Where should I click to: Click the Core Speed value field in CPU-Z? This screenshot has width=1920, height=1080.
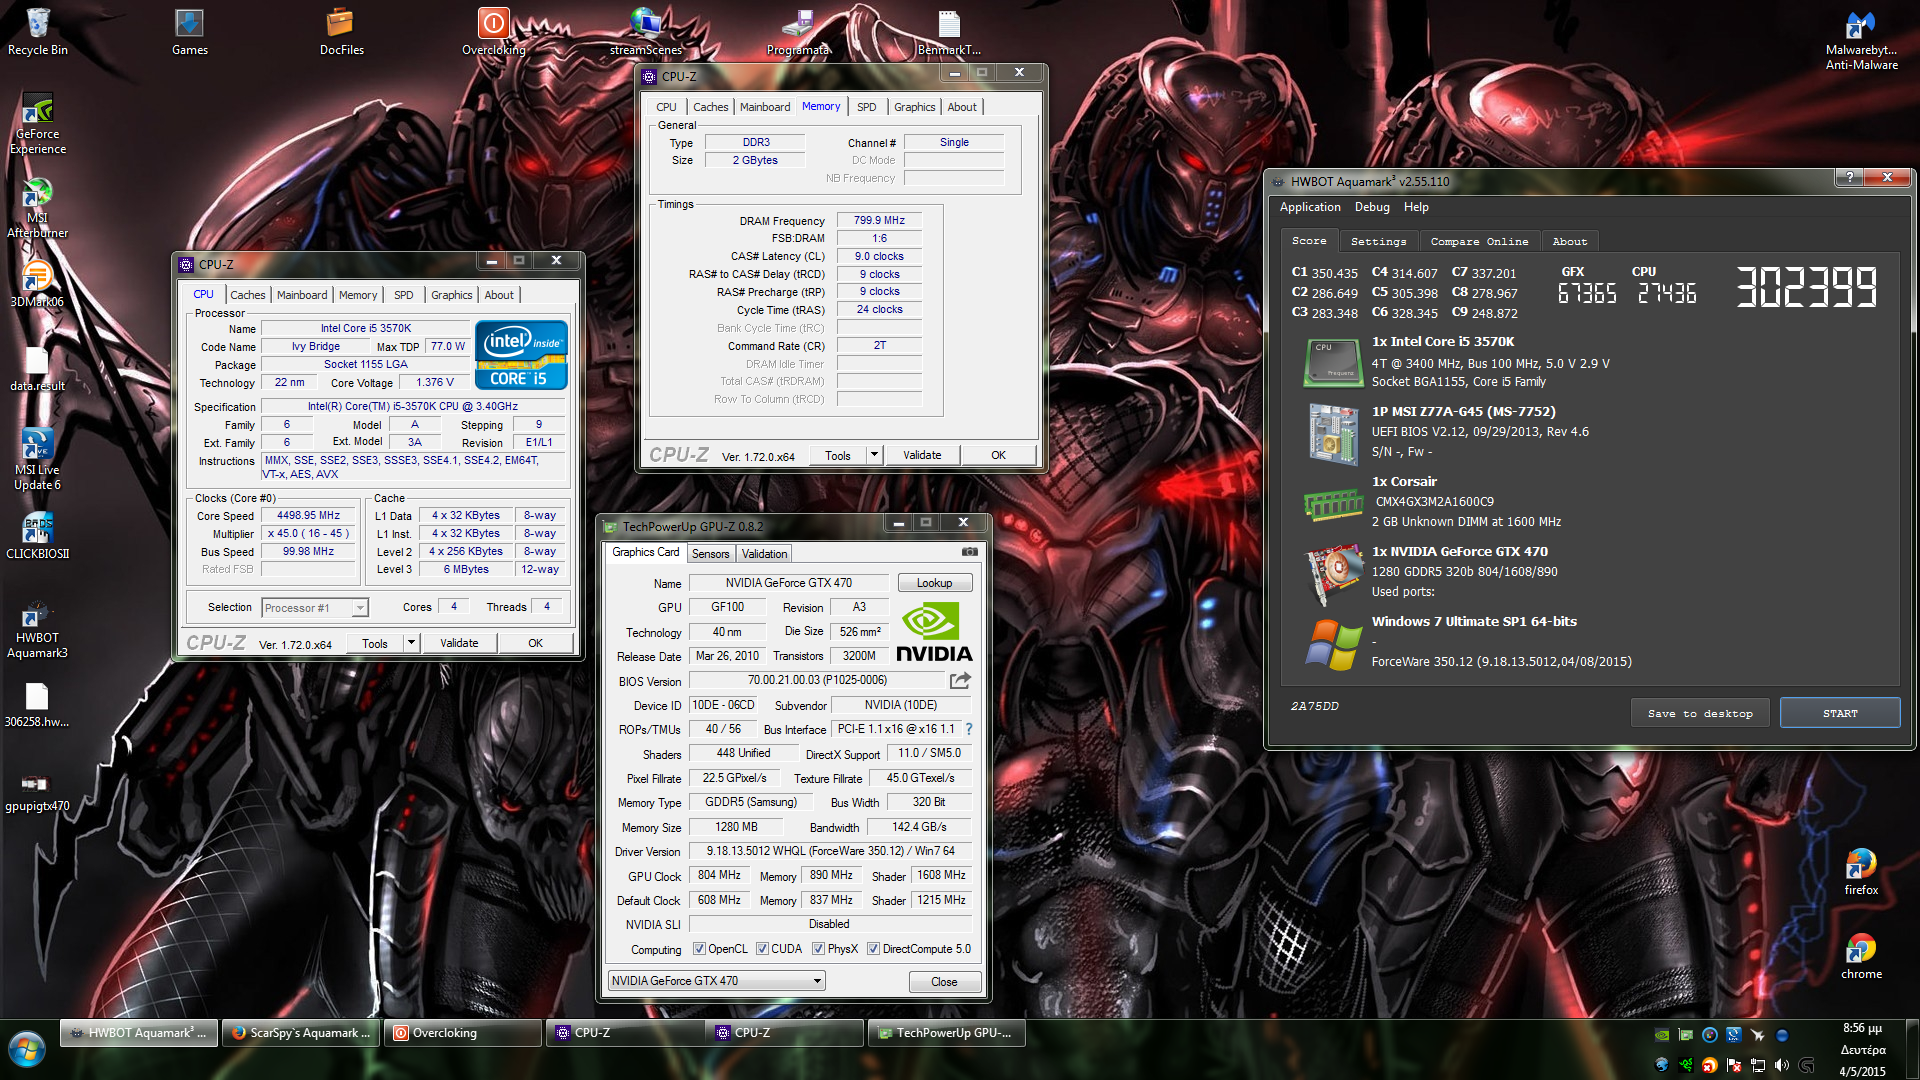tap(309, 516)
